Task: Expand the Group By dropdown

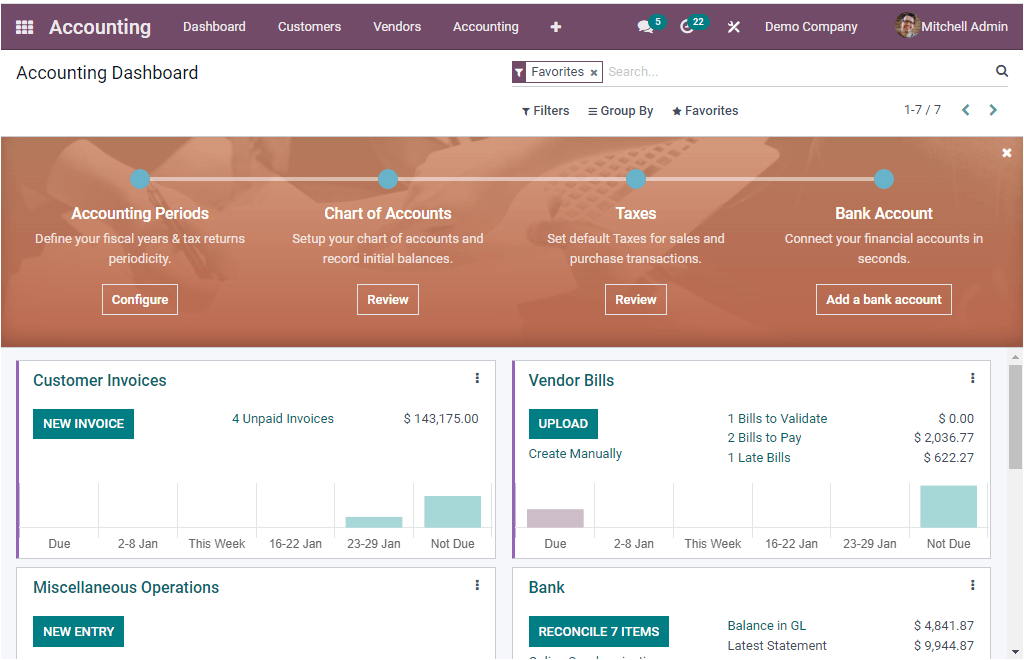Action: [621, 111]
